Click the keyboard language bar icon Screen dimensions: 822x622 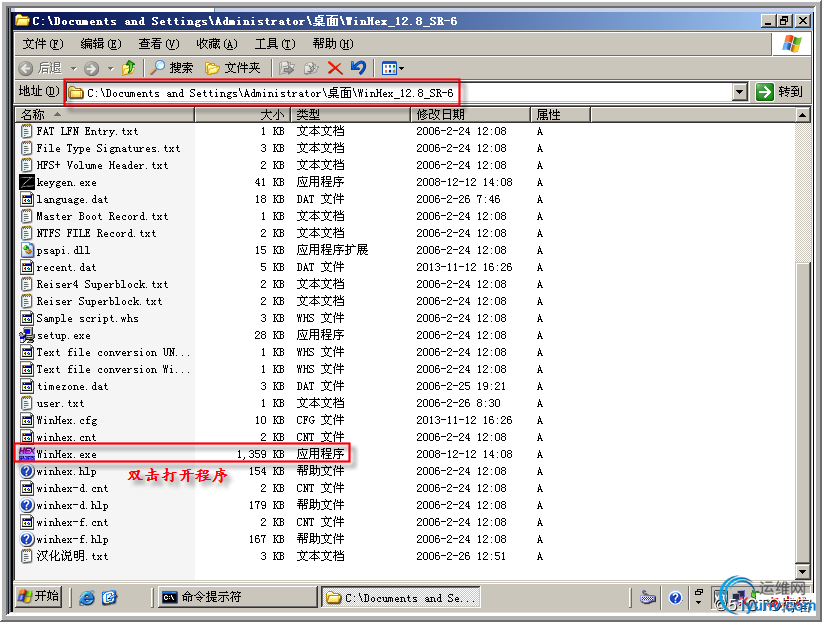click(x=648, y=597)
